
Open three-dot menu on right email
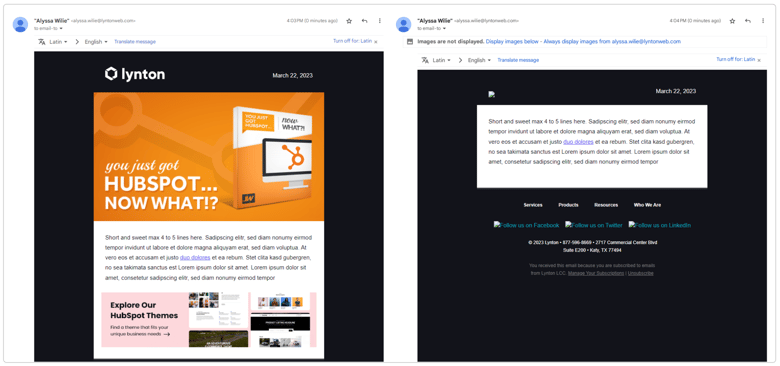tap(763, 21)
